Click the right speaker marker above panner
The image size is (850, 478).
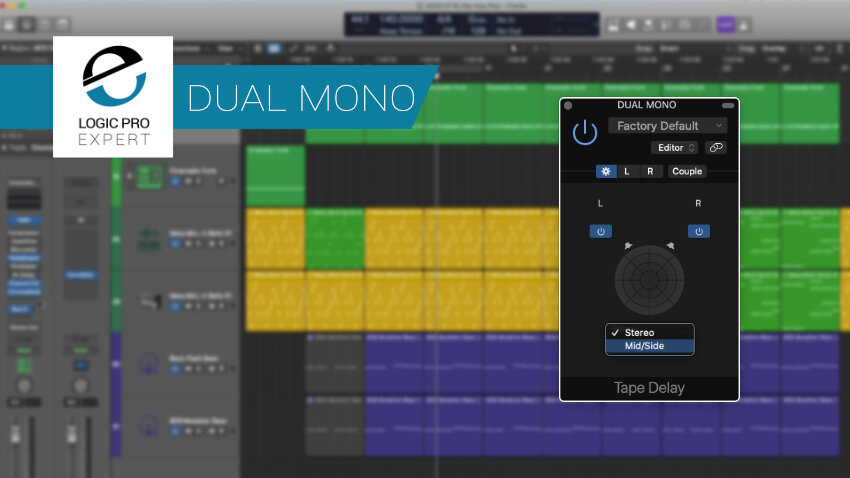point(671,246)
